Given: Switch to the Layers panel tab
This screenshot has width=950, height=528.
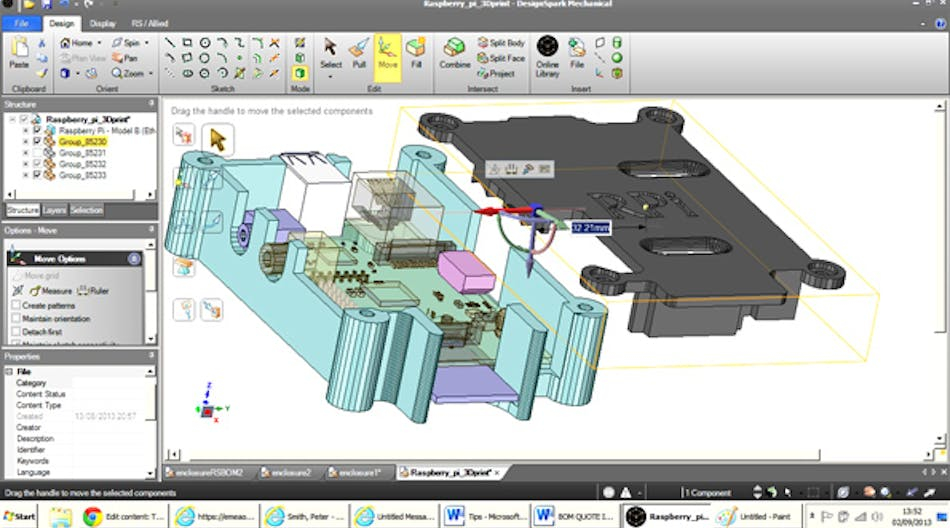Looking at the screenshot, I should (x=54, y=210).
